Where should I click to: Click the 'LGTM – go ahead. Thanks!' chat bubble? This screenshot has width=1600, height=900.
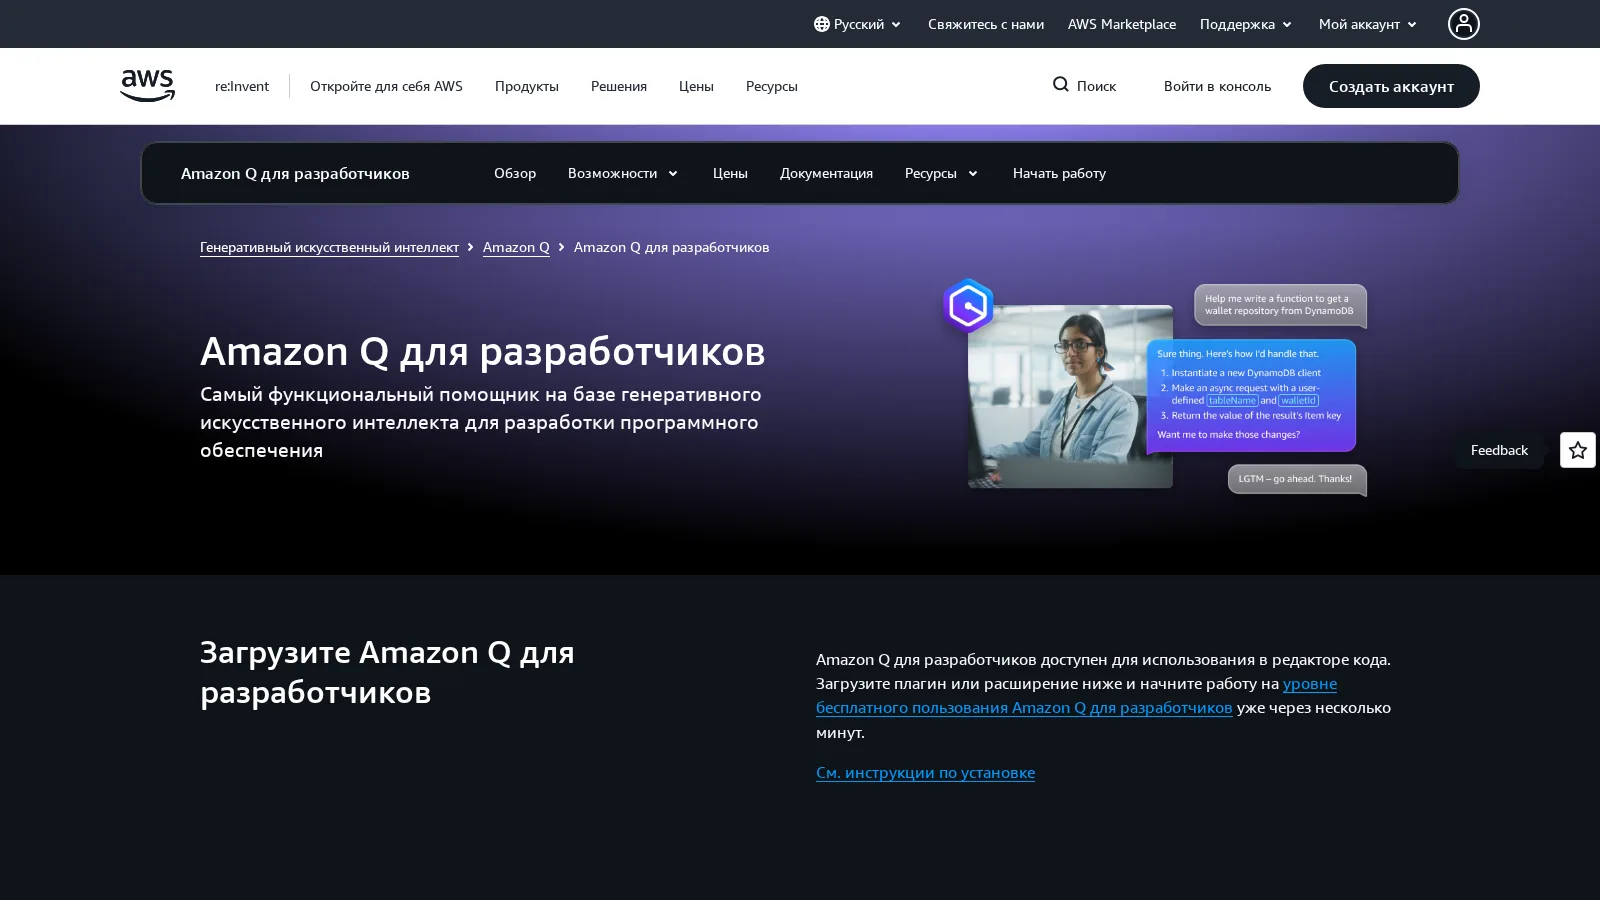[1296, 479]
